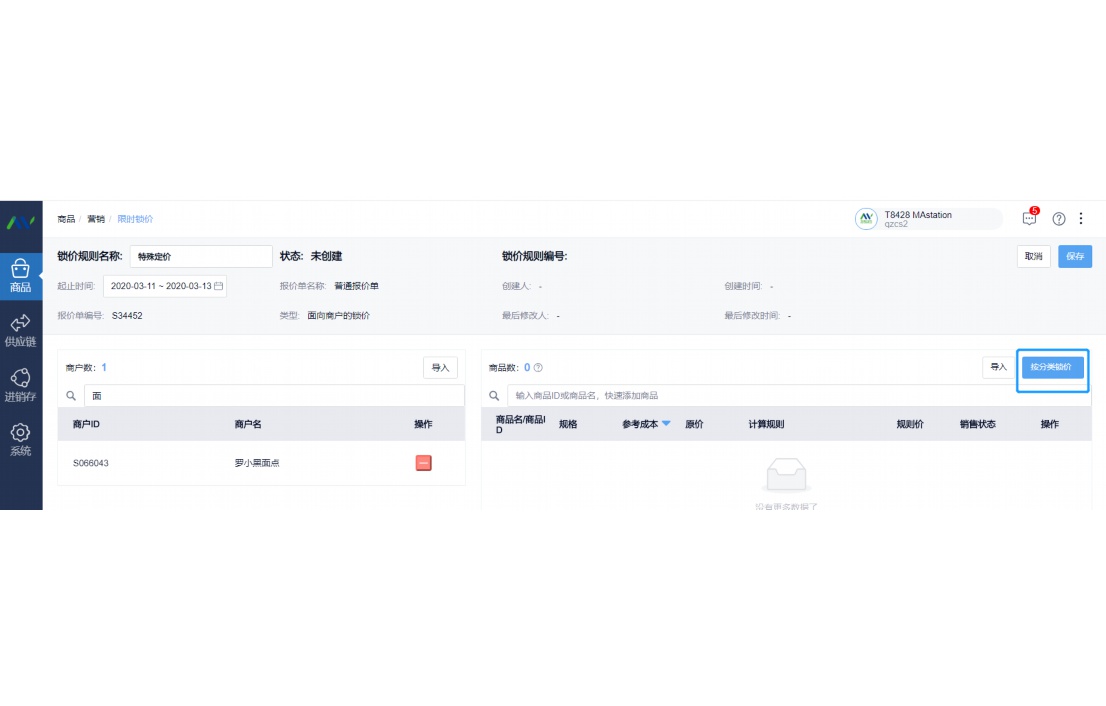1106x706 pixels.
Task: Remove merchant 罗小黑面点 with red minus
Action: (423, 463)
